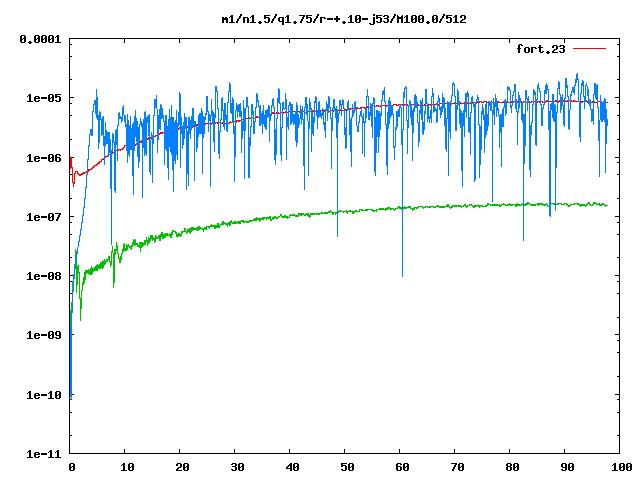This screenshot has height=480, width=640.
Task: Click the x-axis label 10
Action: (x=127, y=467)
